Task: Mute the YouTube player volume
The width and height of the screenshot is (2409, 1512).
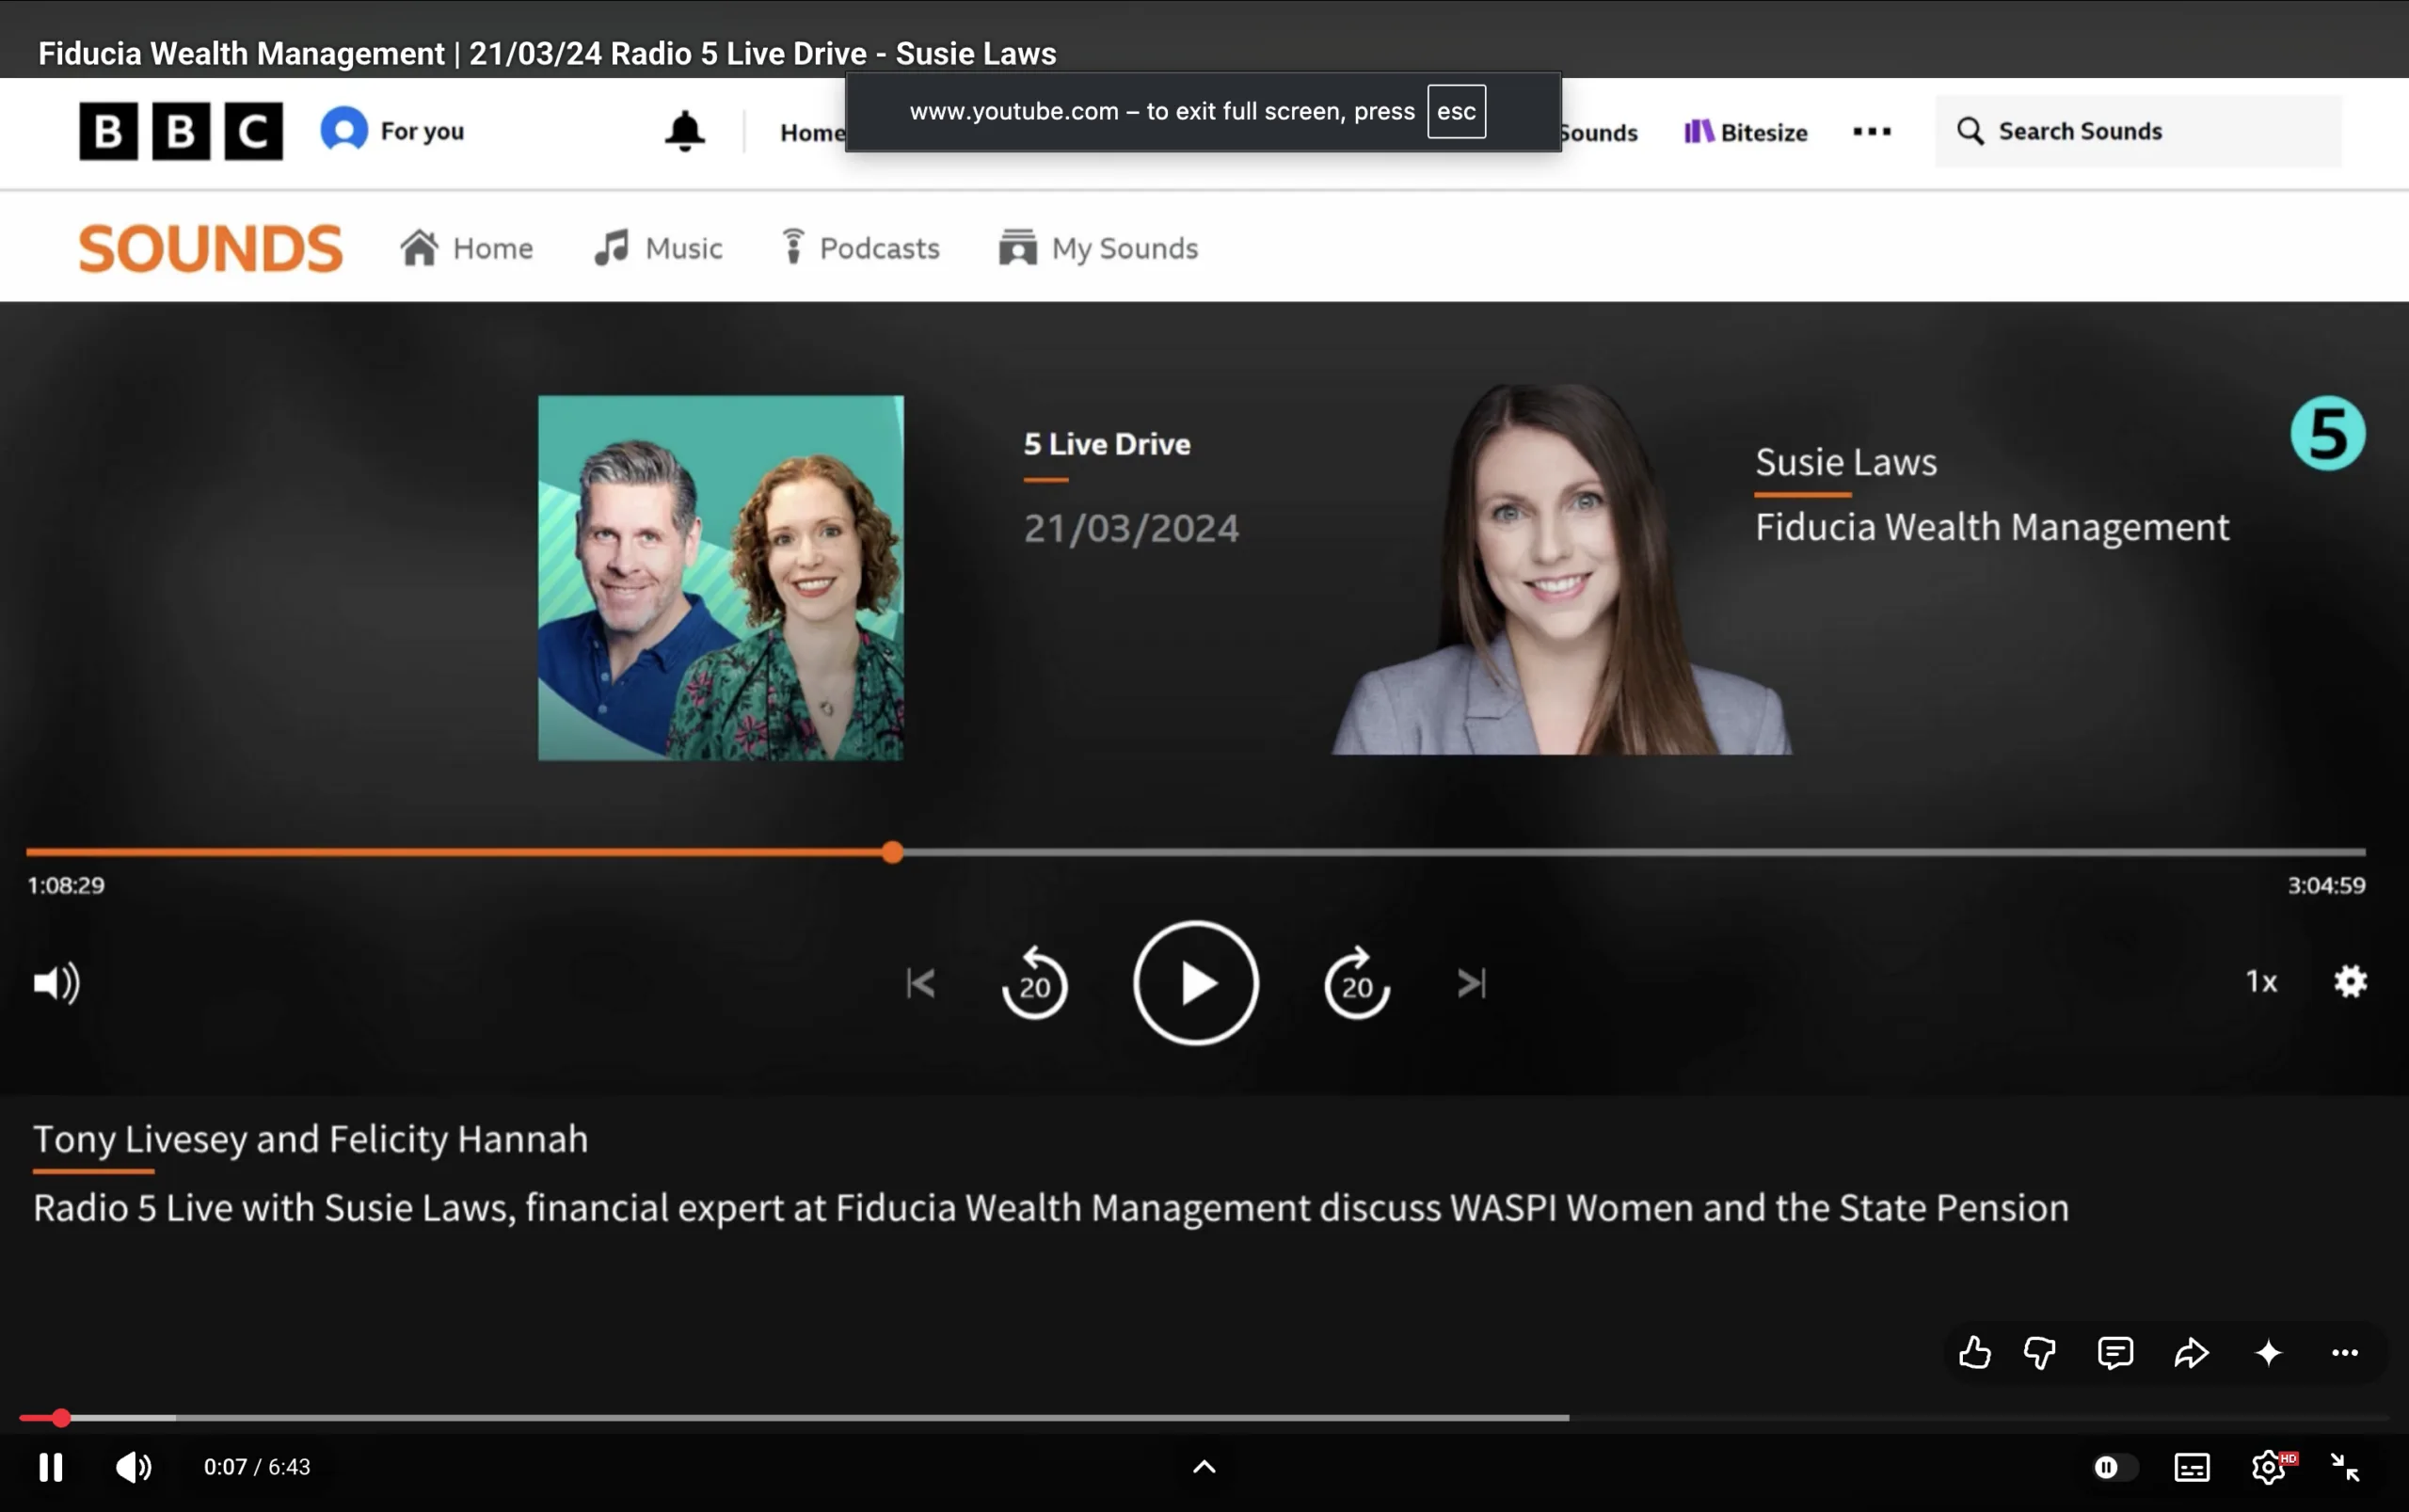Action: pyautogui.click(x=133, y=1467)
